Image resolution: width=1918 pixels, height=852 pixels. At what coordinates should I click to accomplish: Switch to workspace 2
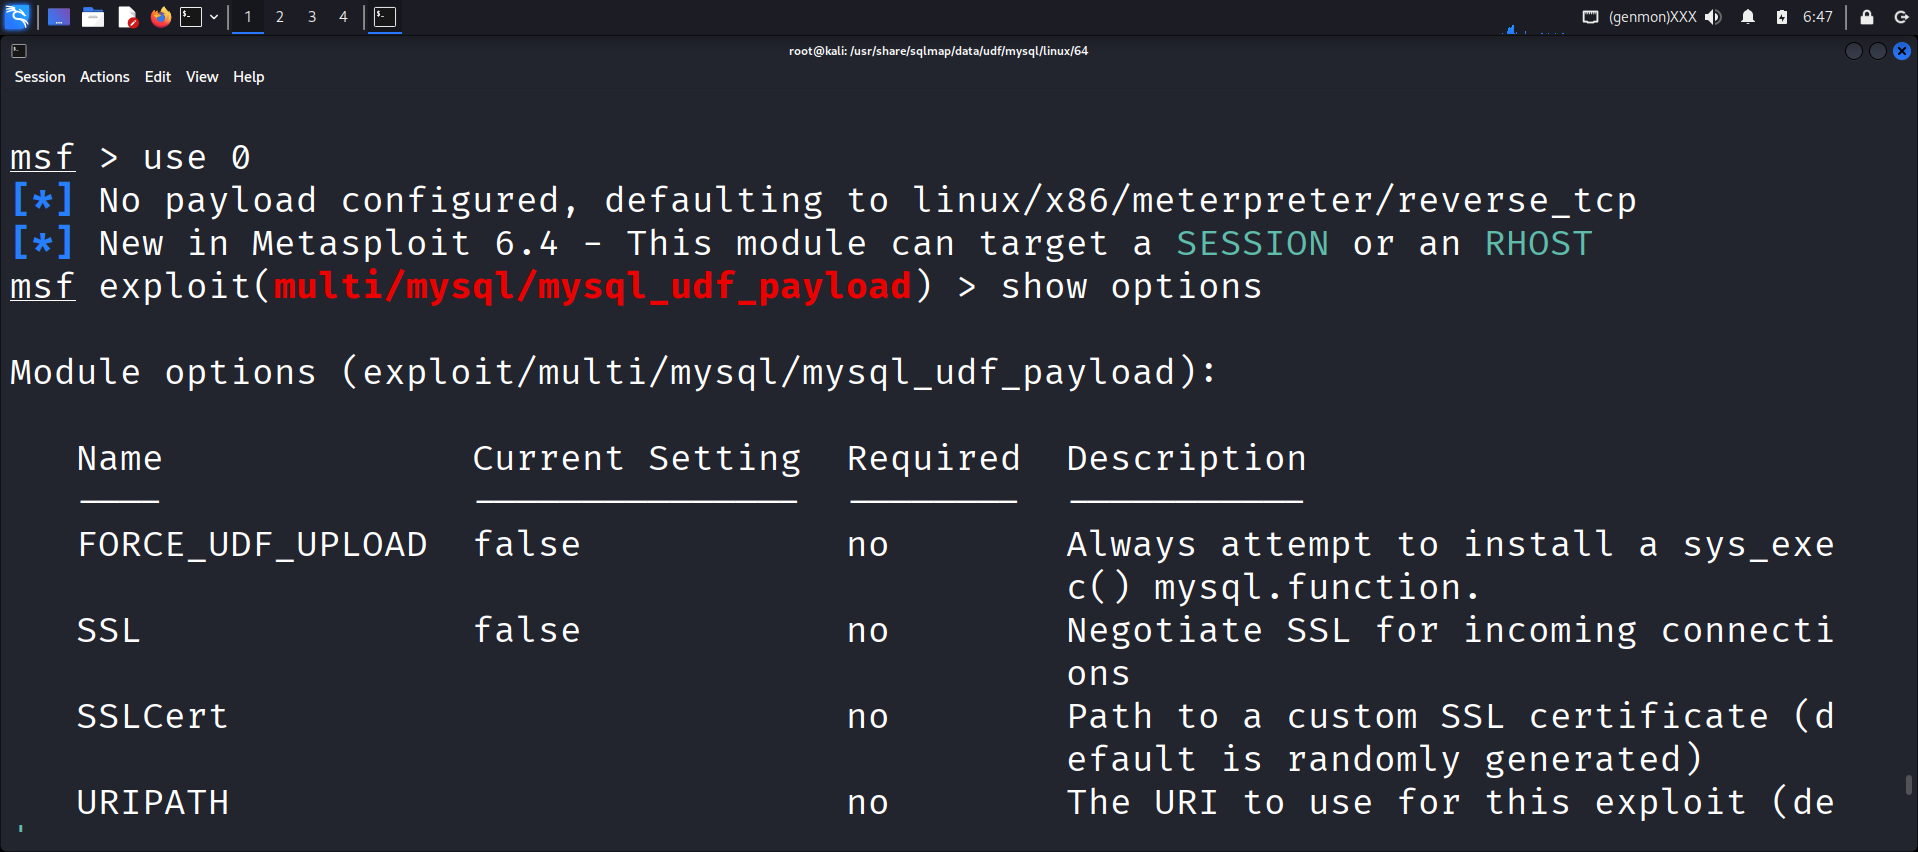pyautogui.click(x=280, y=17)
